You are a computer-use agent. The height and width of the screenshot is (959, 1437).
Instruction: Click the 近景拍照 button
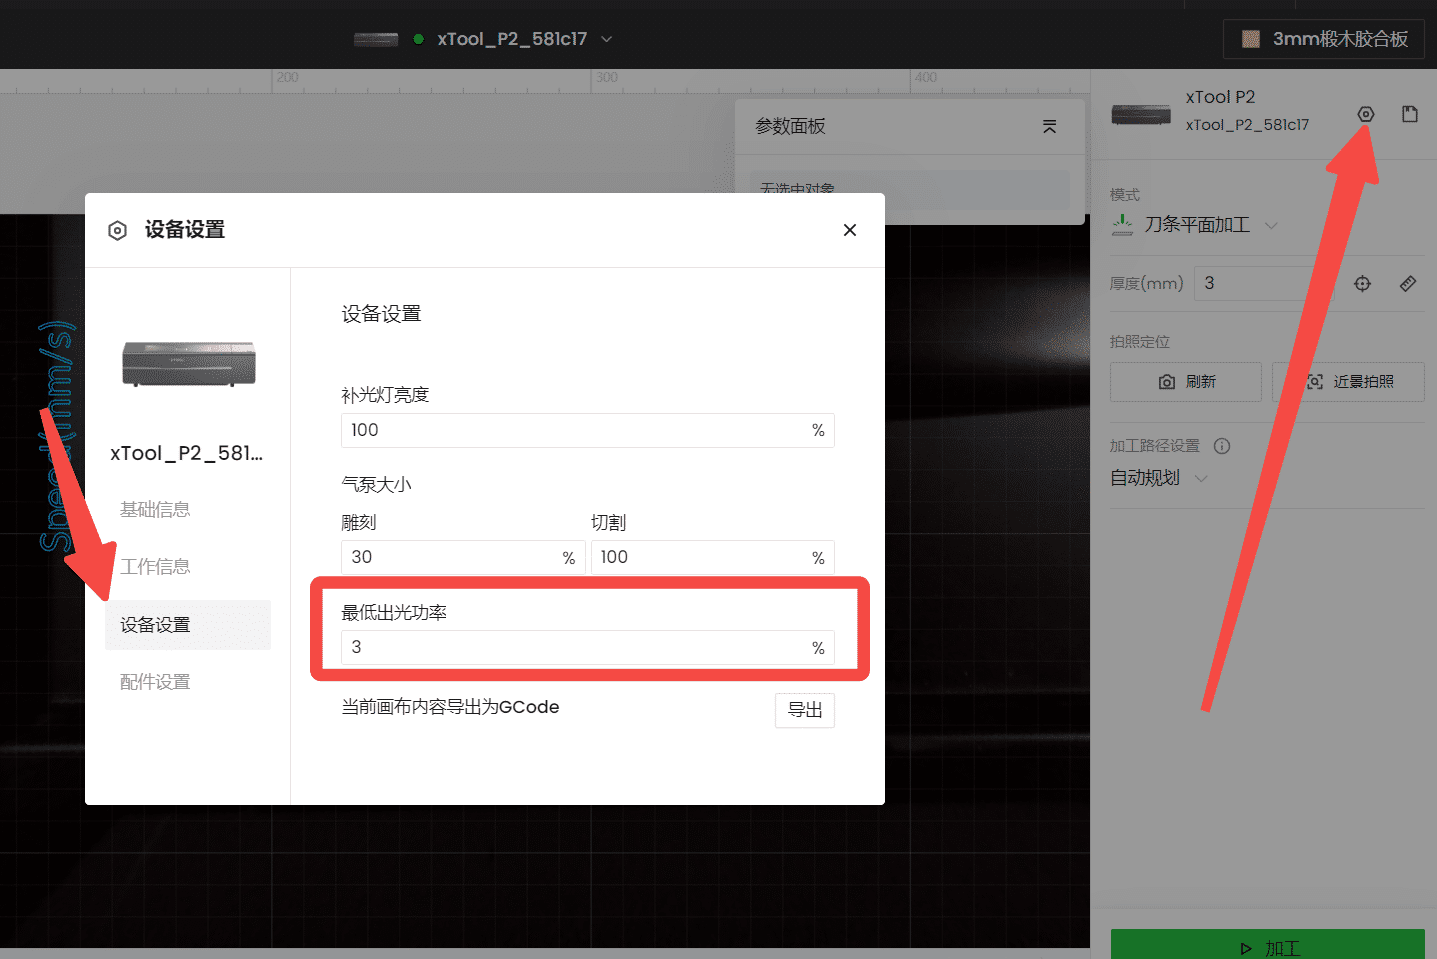click(1349, 382)
